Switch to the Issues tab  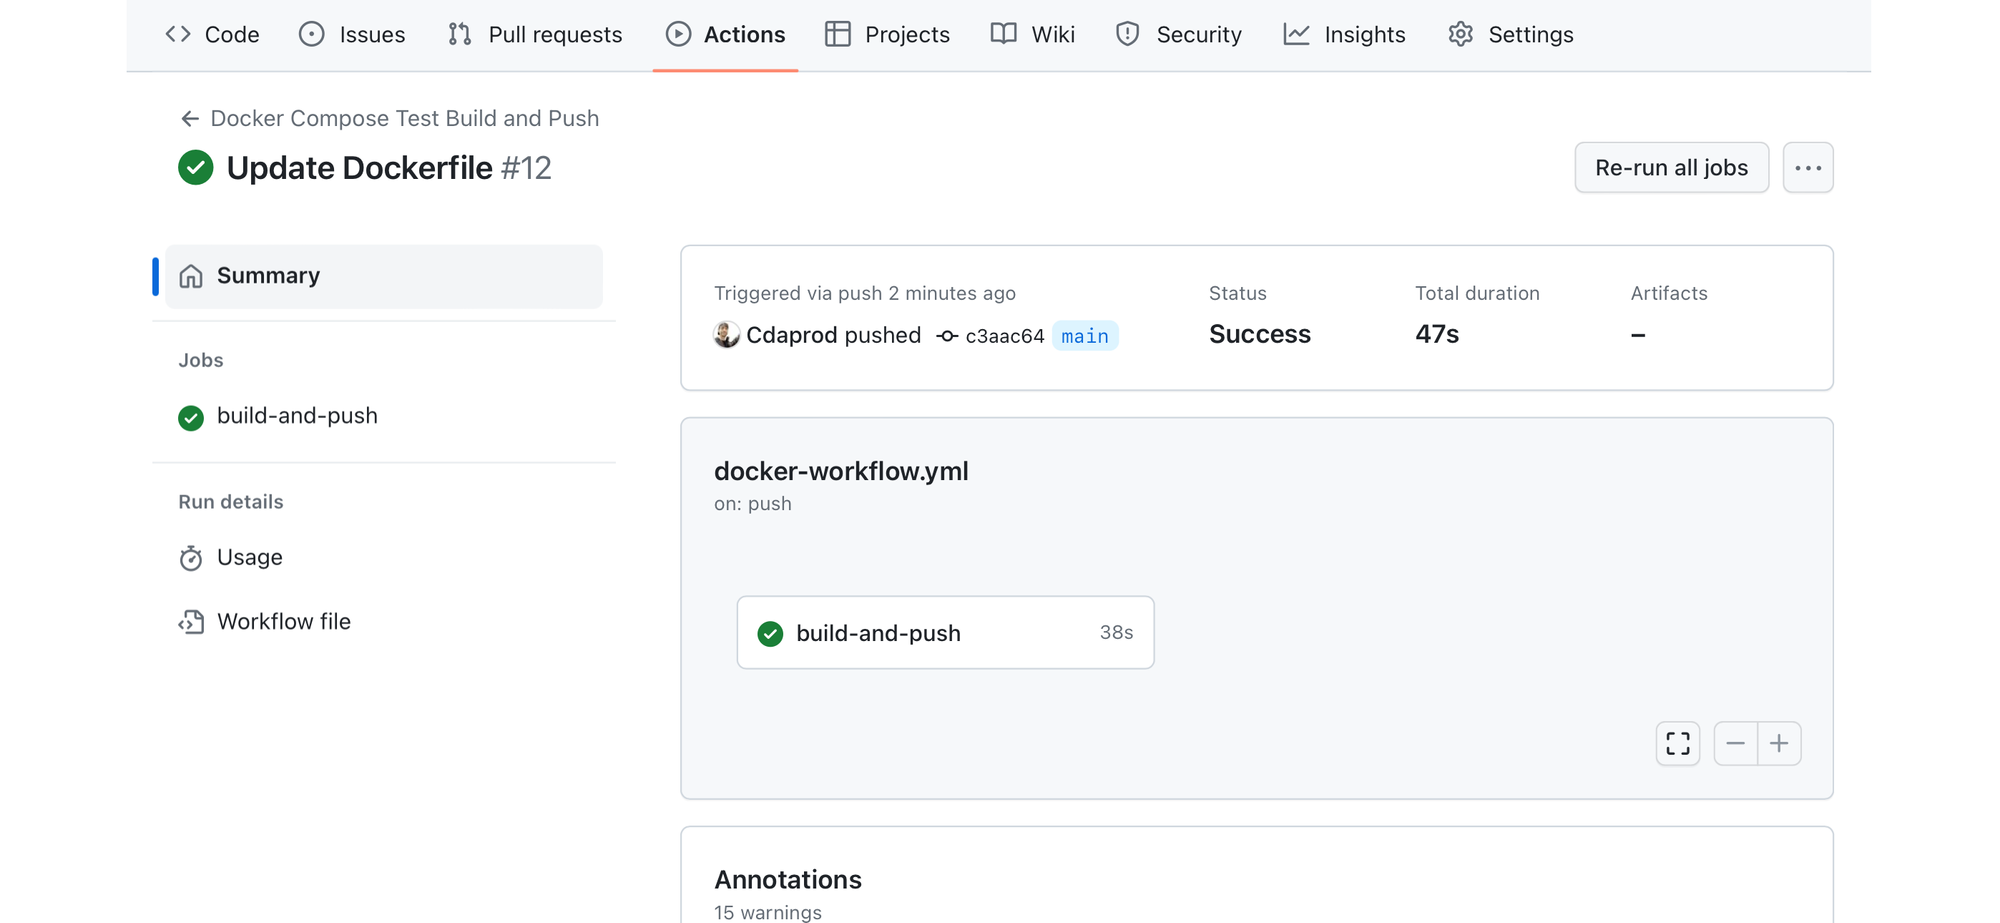tap(352, 35)
